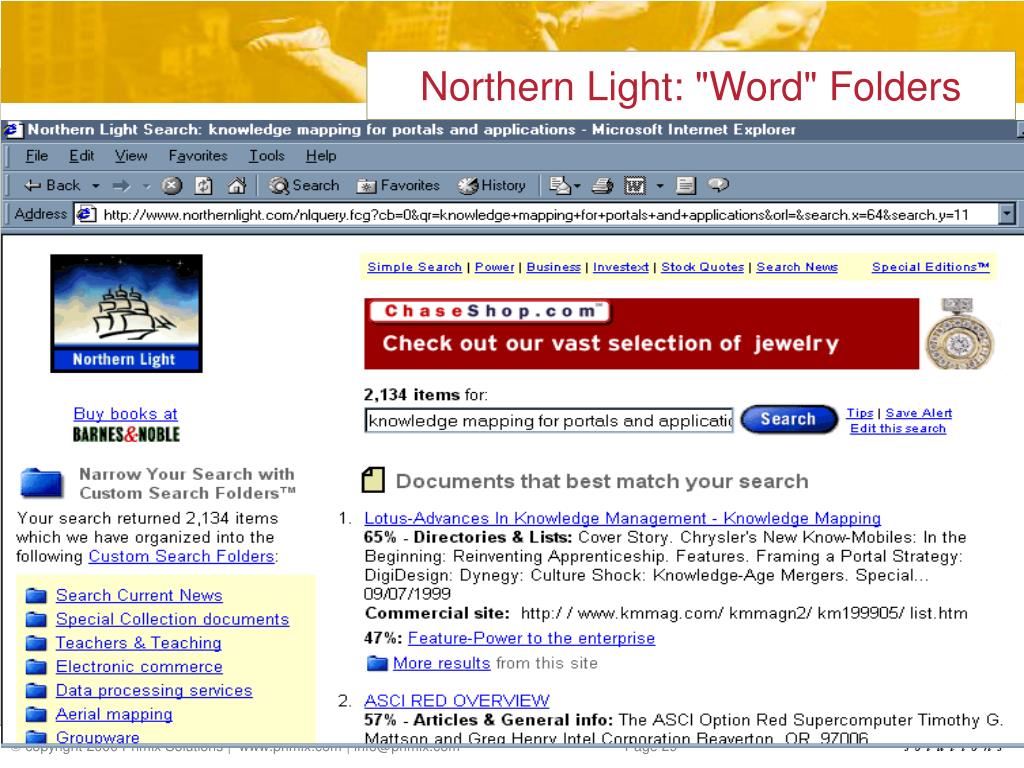
Task: Open the Edit menu
Action: point(82,156)
